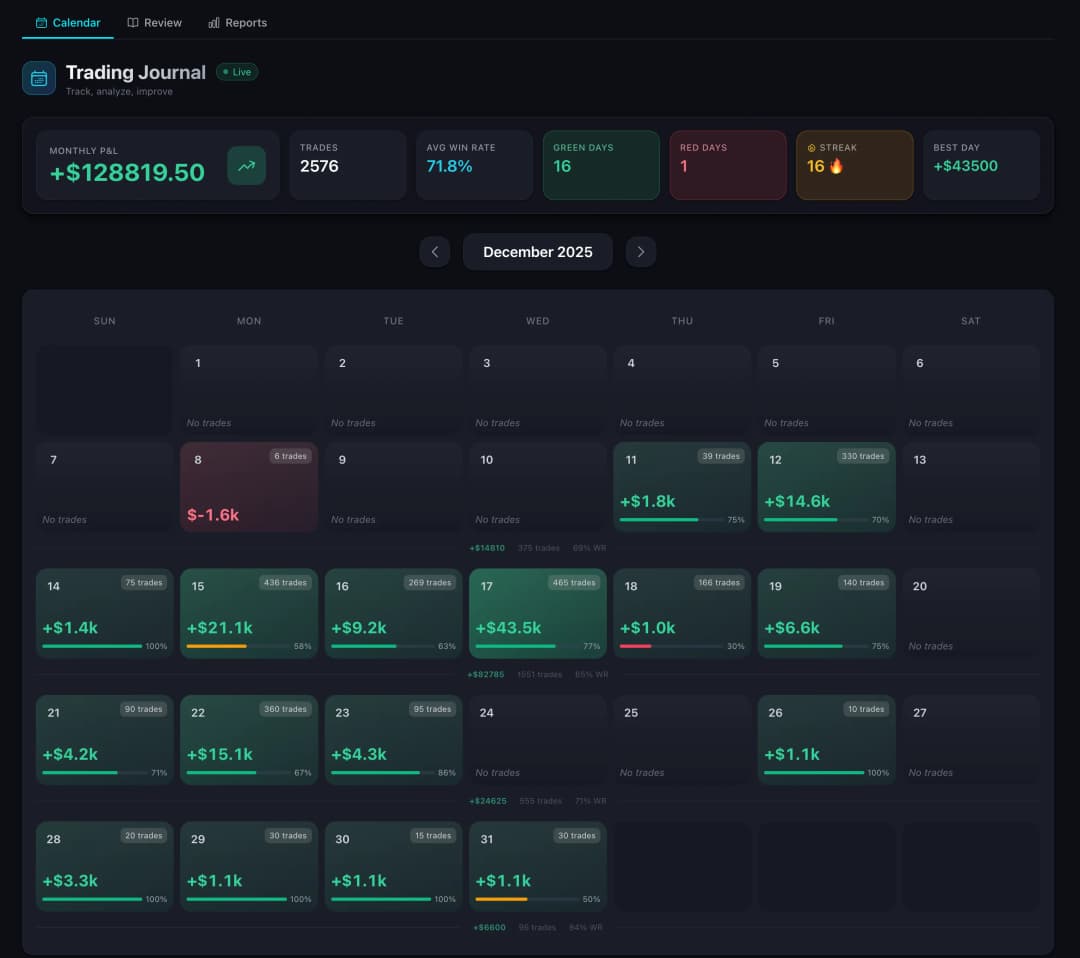The height and width of the screenshot is (958, 1080).
Task: Click the previous month chevron arrow
Action: pos(434,251)
